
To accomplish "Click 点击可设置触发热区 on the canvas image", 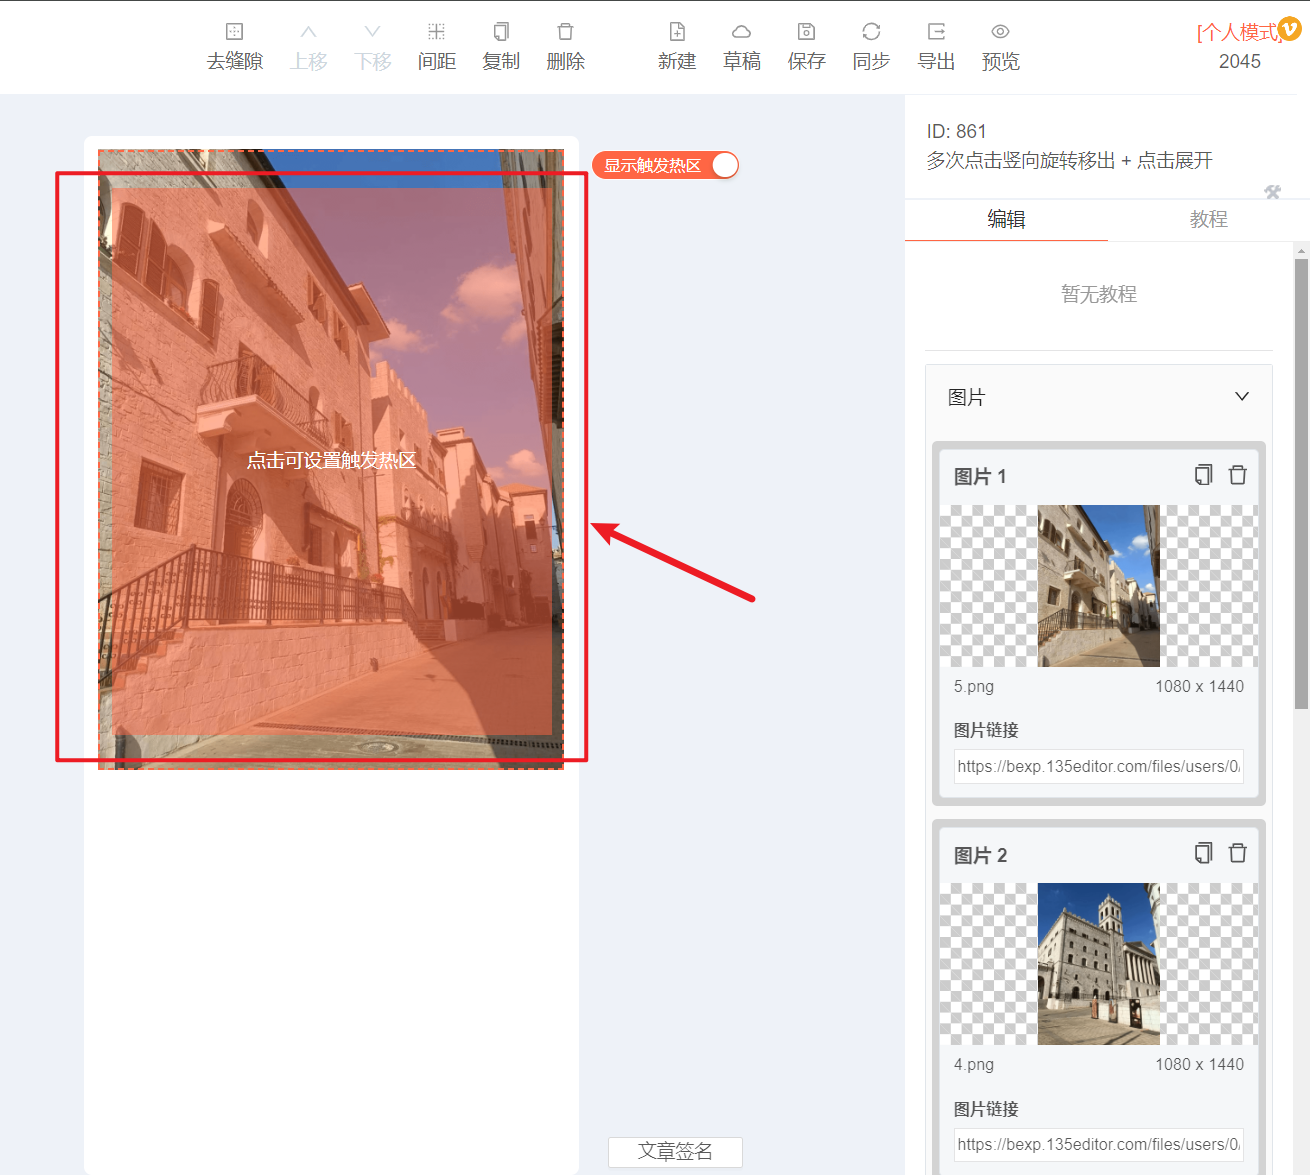I will pos(331,460).
